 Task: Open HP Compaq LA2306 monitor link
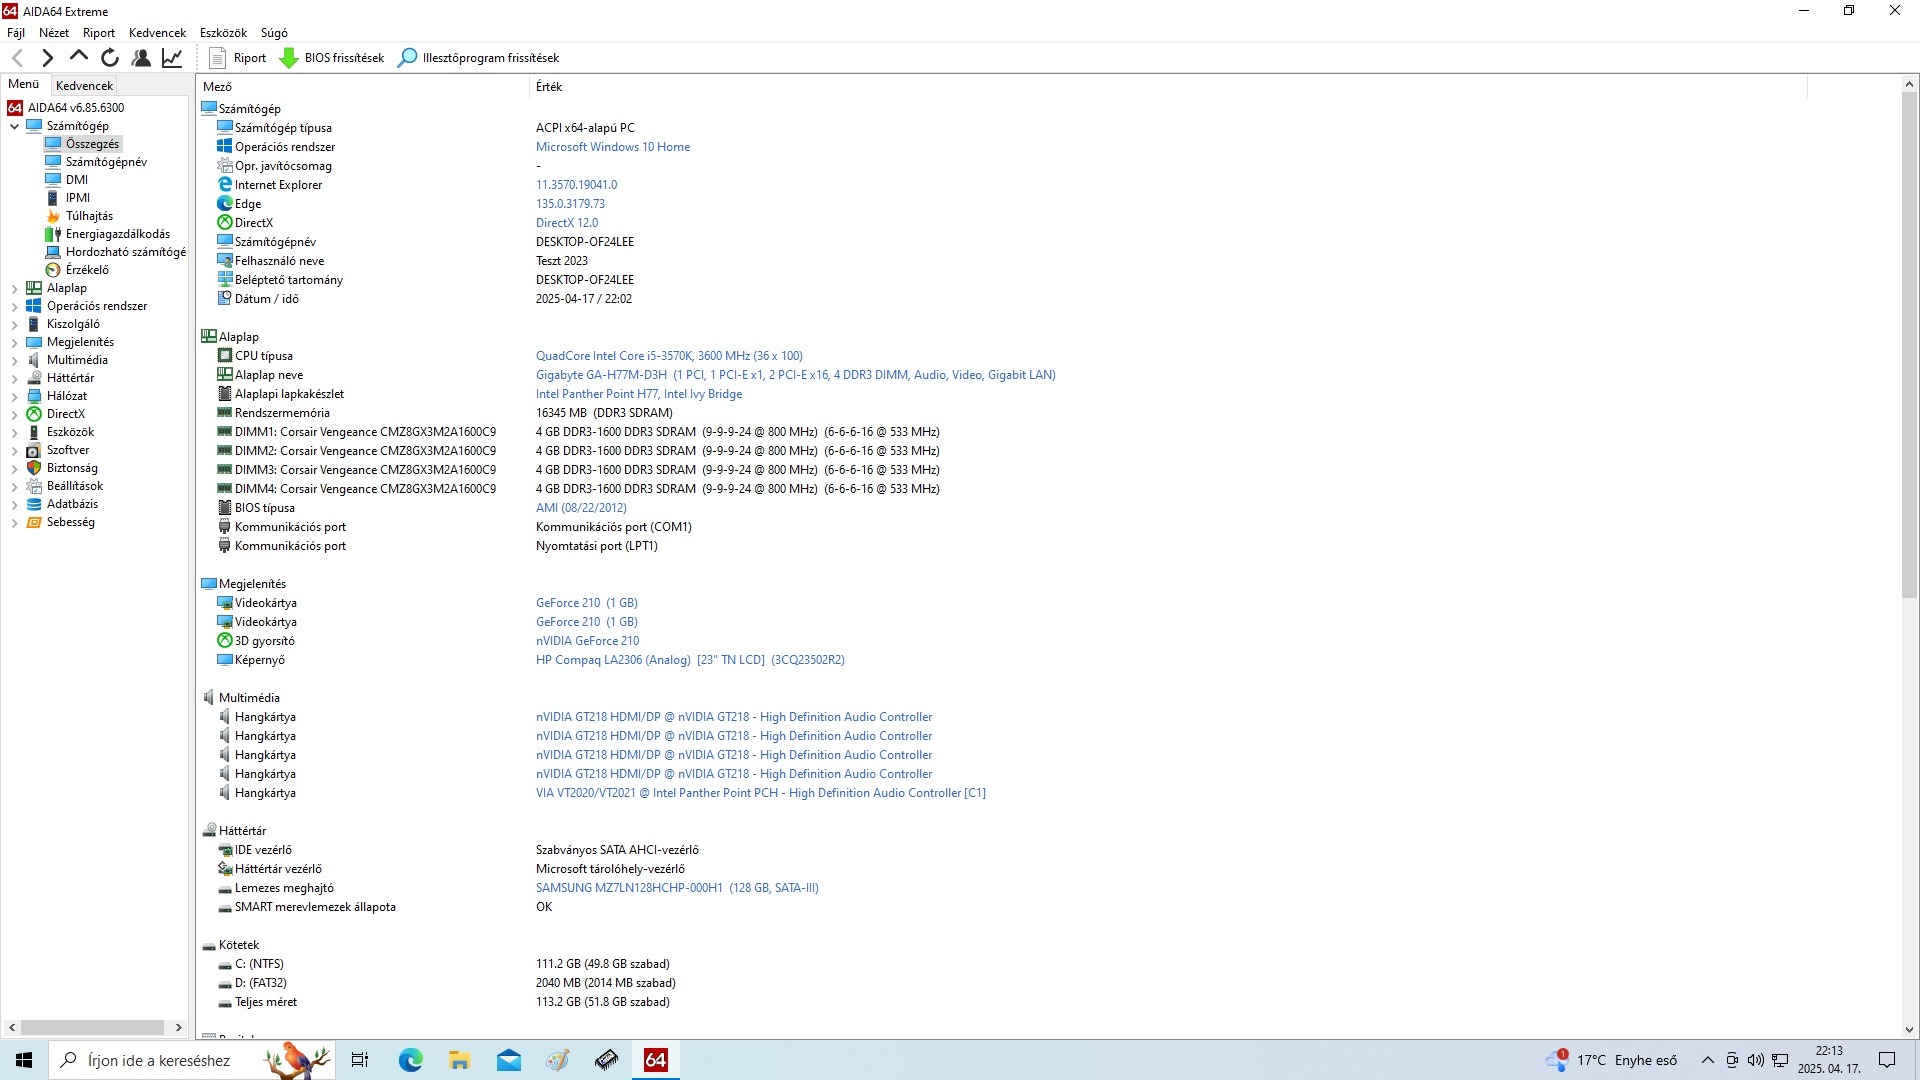click(x=690, y=660)
